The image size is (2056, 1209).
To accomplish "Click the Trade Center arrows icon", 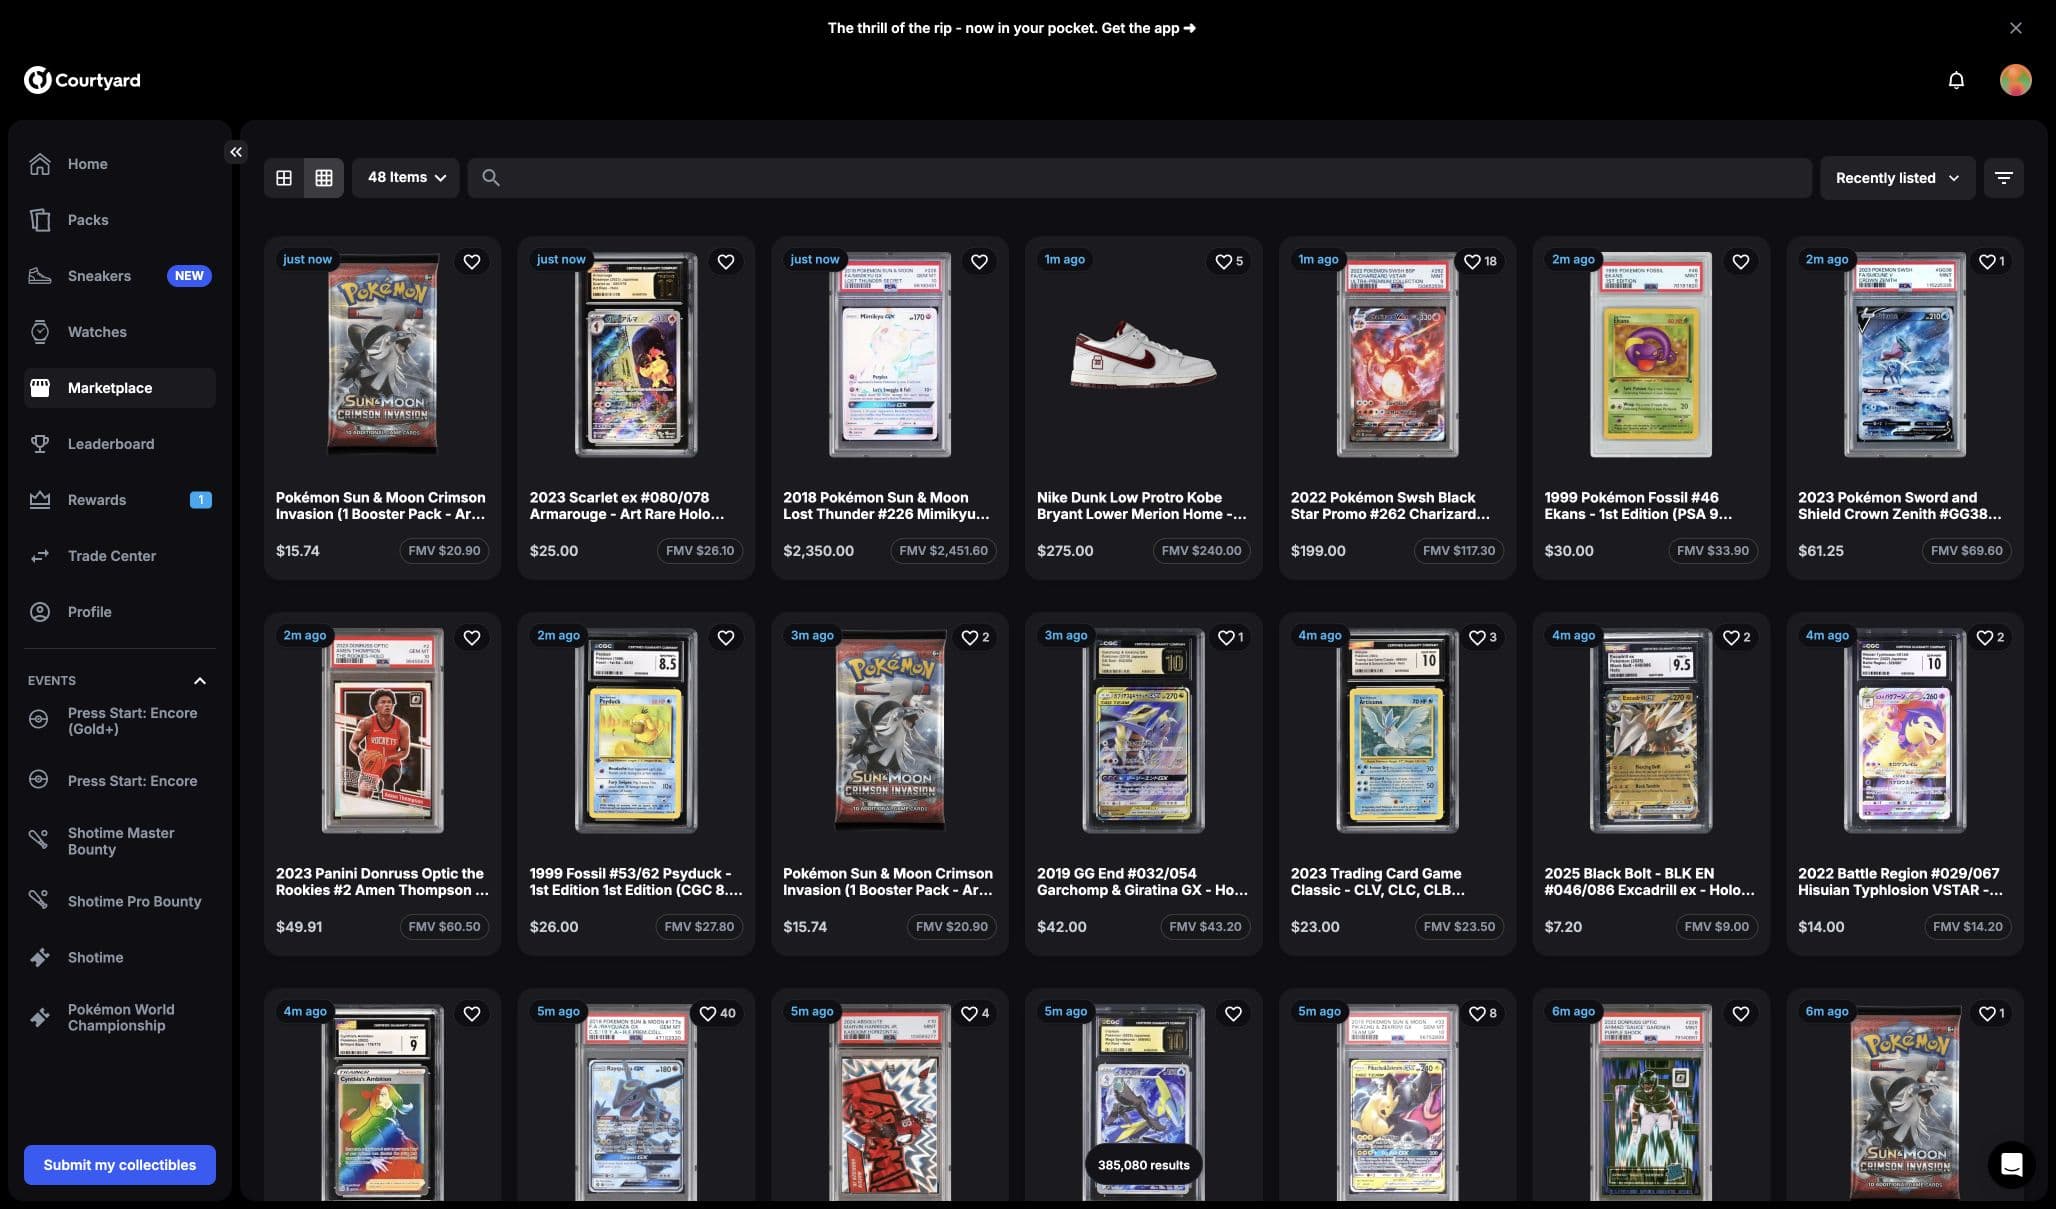I will click(40, 556).
